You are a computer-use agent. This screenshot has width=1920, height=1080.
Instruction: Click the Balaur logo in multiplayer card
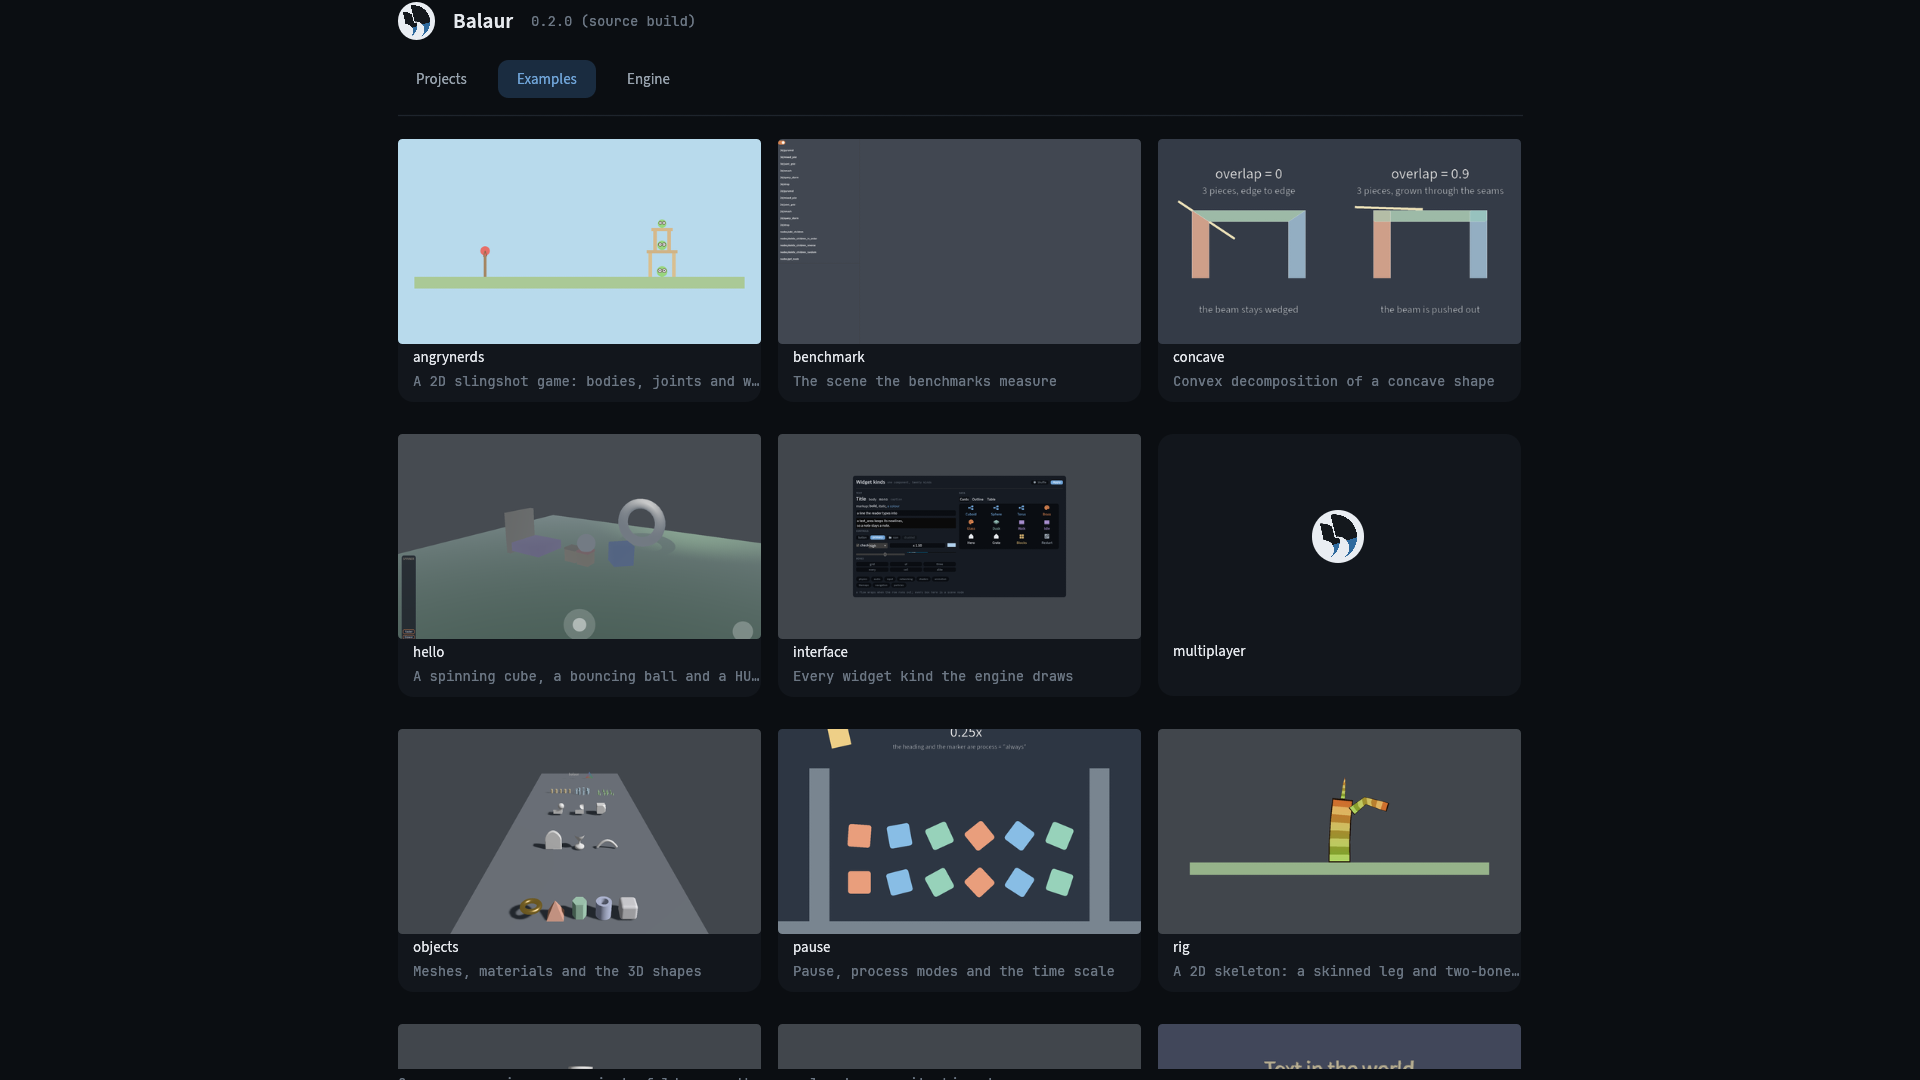pos(1338,537)
